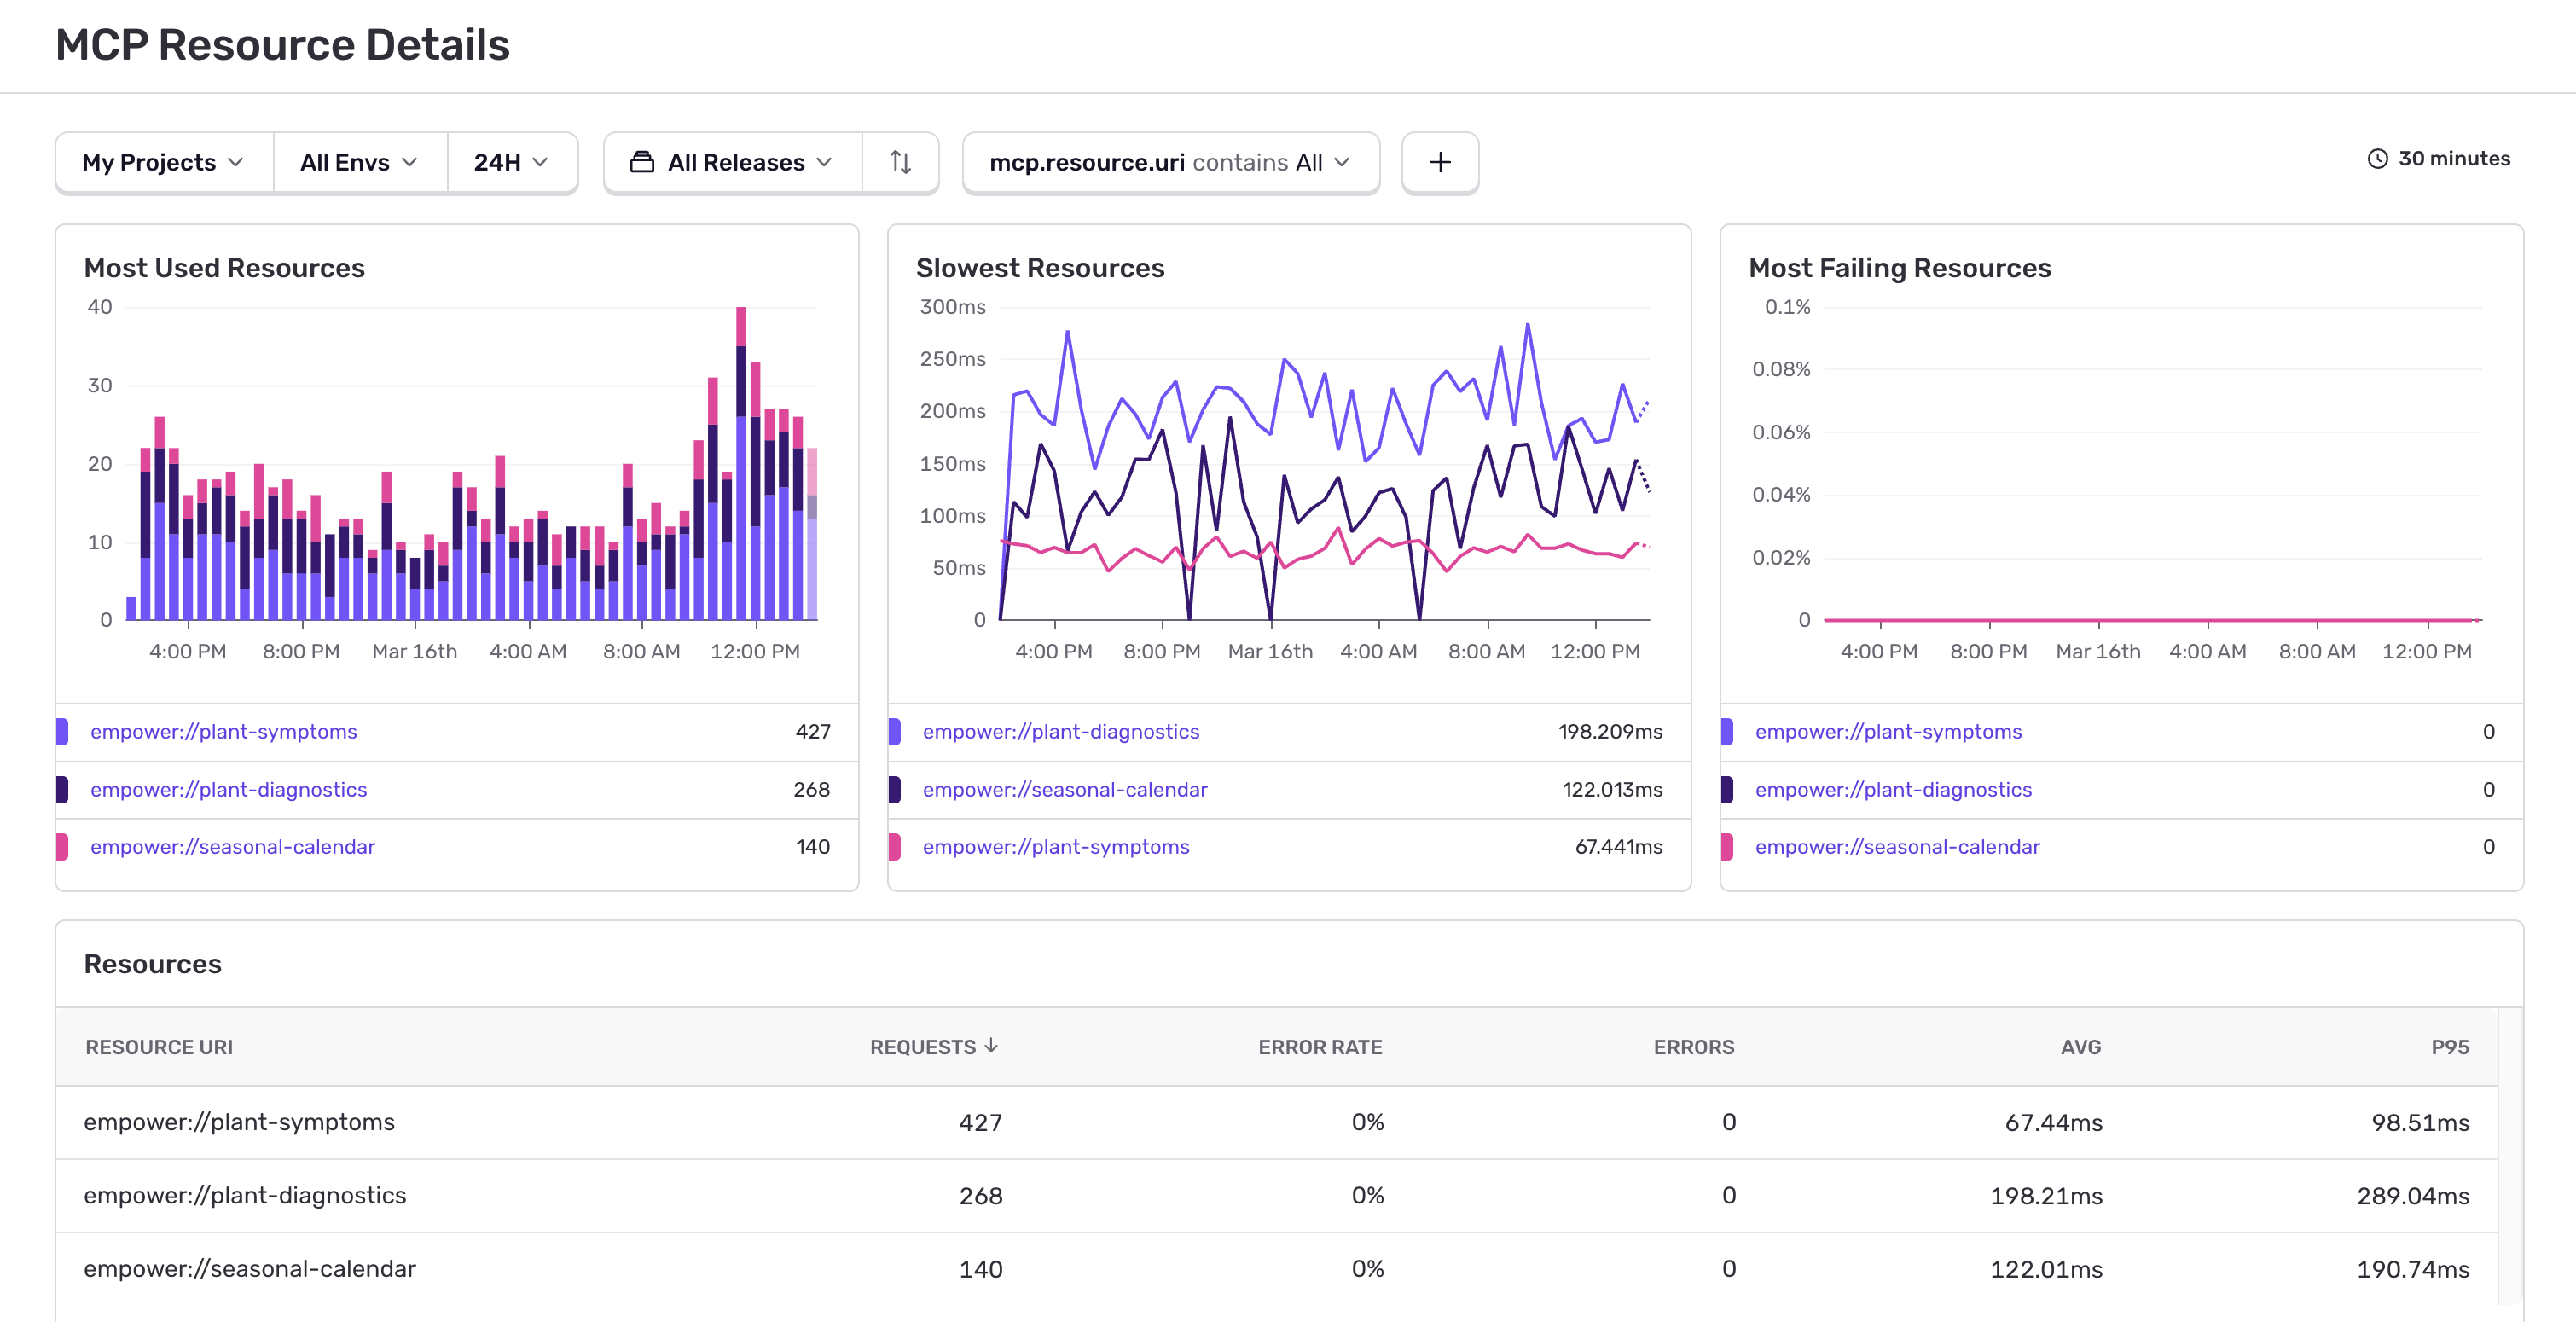Image resolution: width=2576 pixels, height=1322 pixels.
Task: Sort table by P95 column header
Action: point(2450,1047)
